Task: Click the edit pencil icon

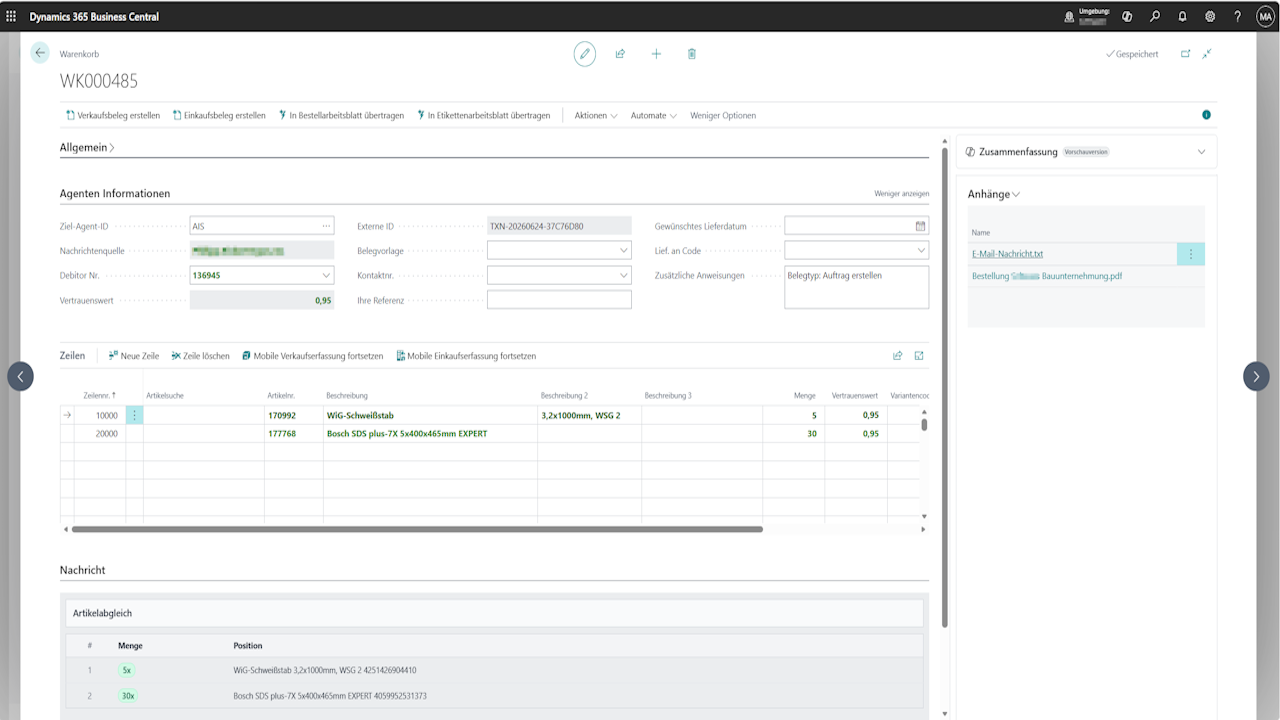Action: click(585, 54)
